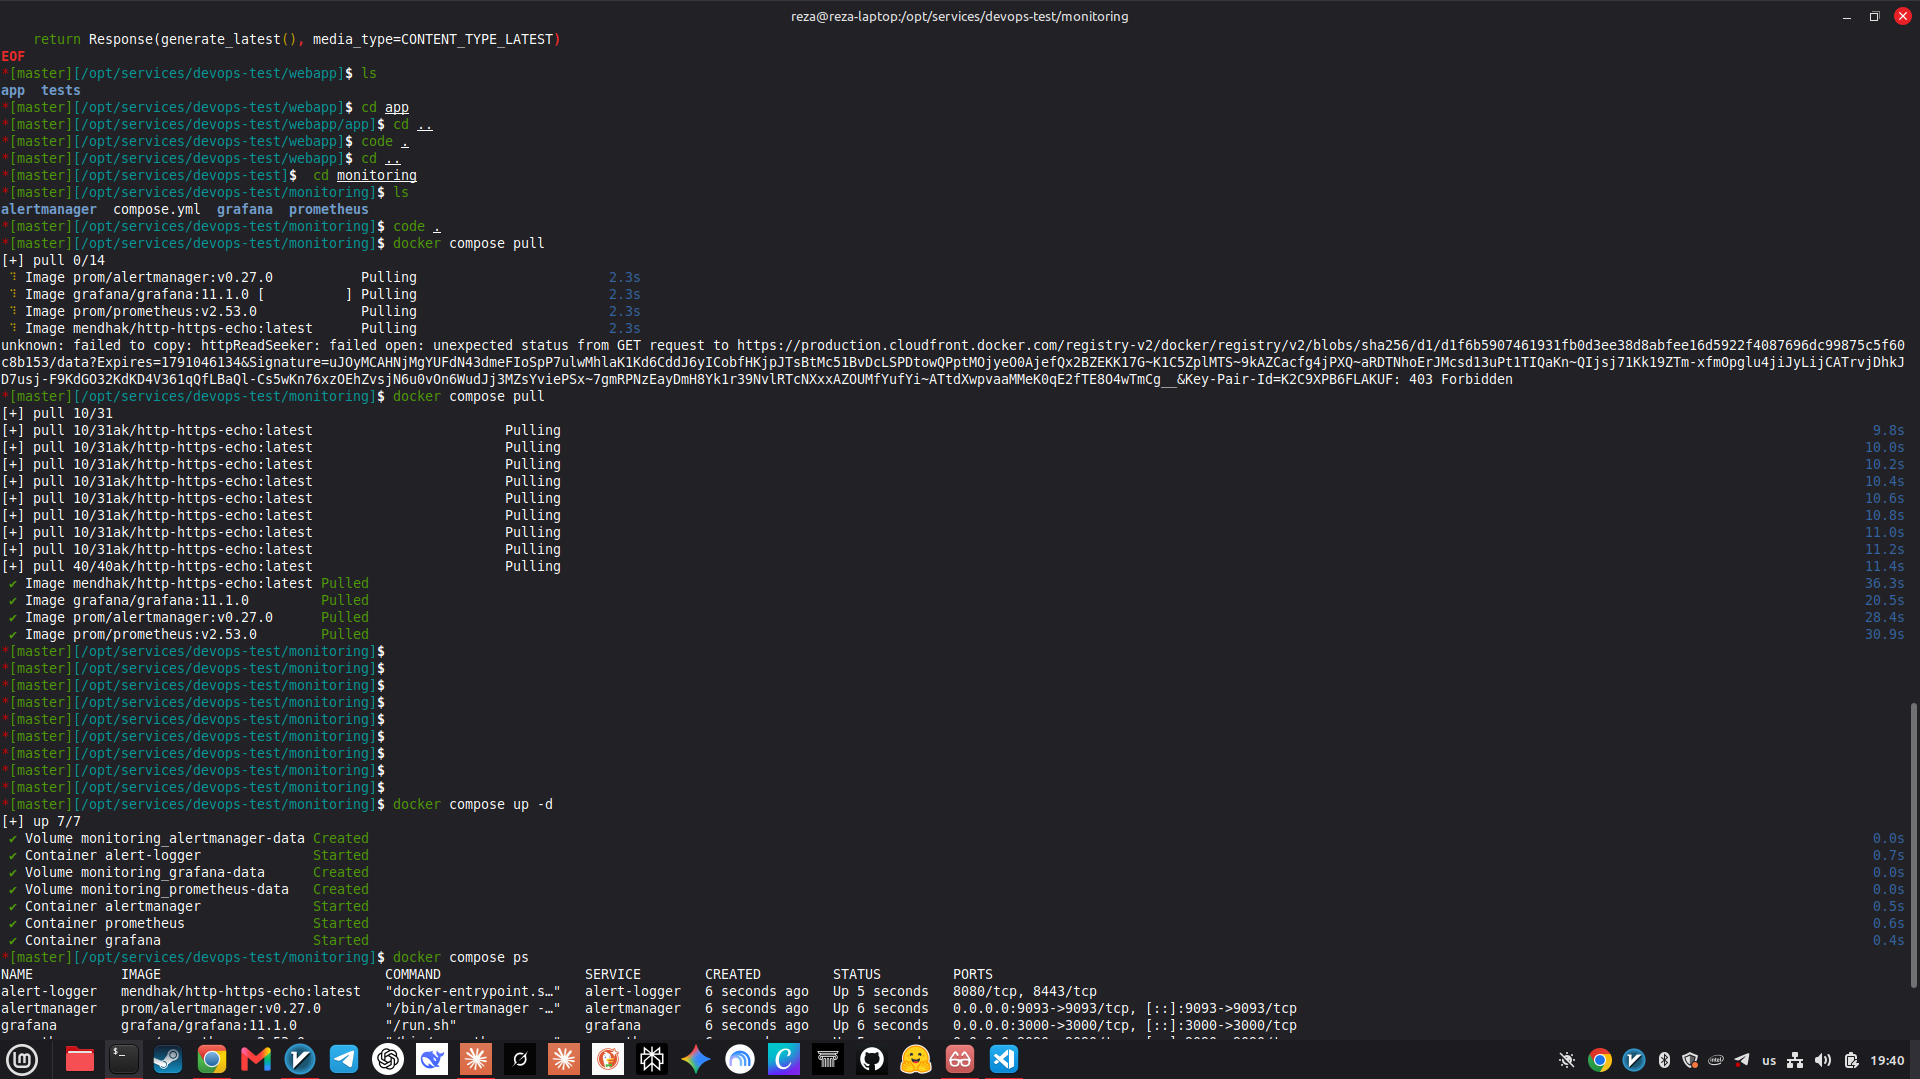Open the Linux Mint menu
This screenshot has height=1079, width=1920.
22,1059
